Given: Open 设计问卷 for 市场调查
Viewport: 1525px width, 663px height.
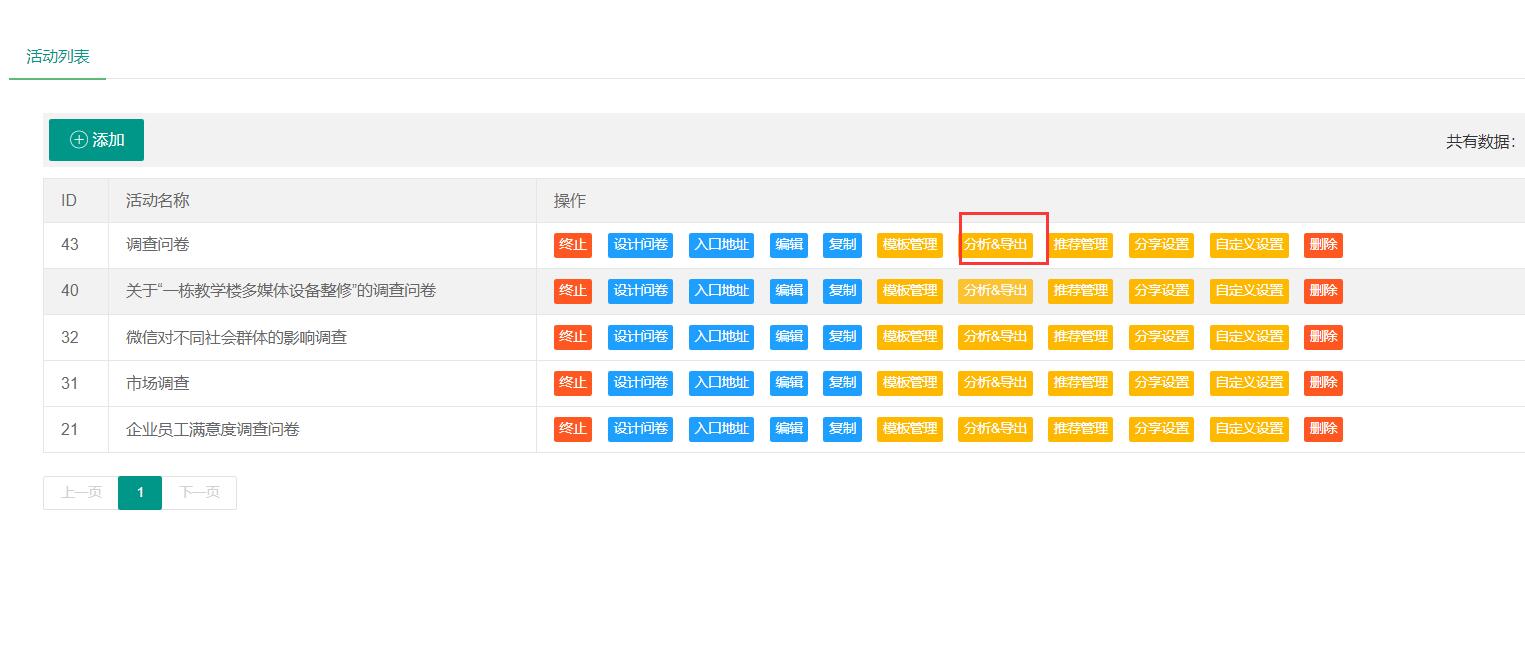Looking at the screenshot, I should pyautogui.click(x=640, y=383).
